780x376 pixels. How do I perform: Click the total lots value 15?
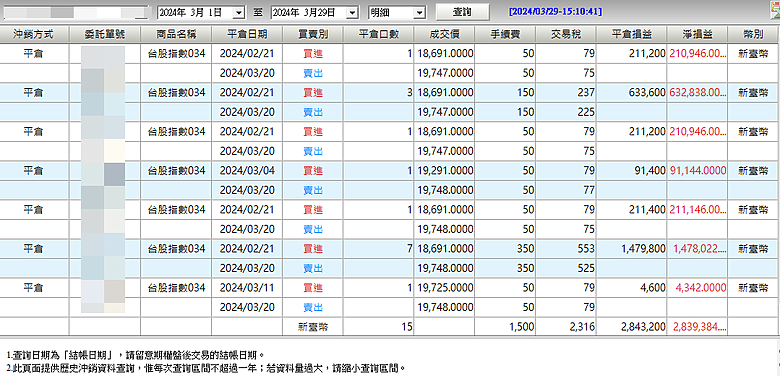pyautogui.click(x=378, y=327)
